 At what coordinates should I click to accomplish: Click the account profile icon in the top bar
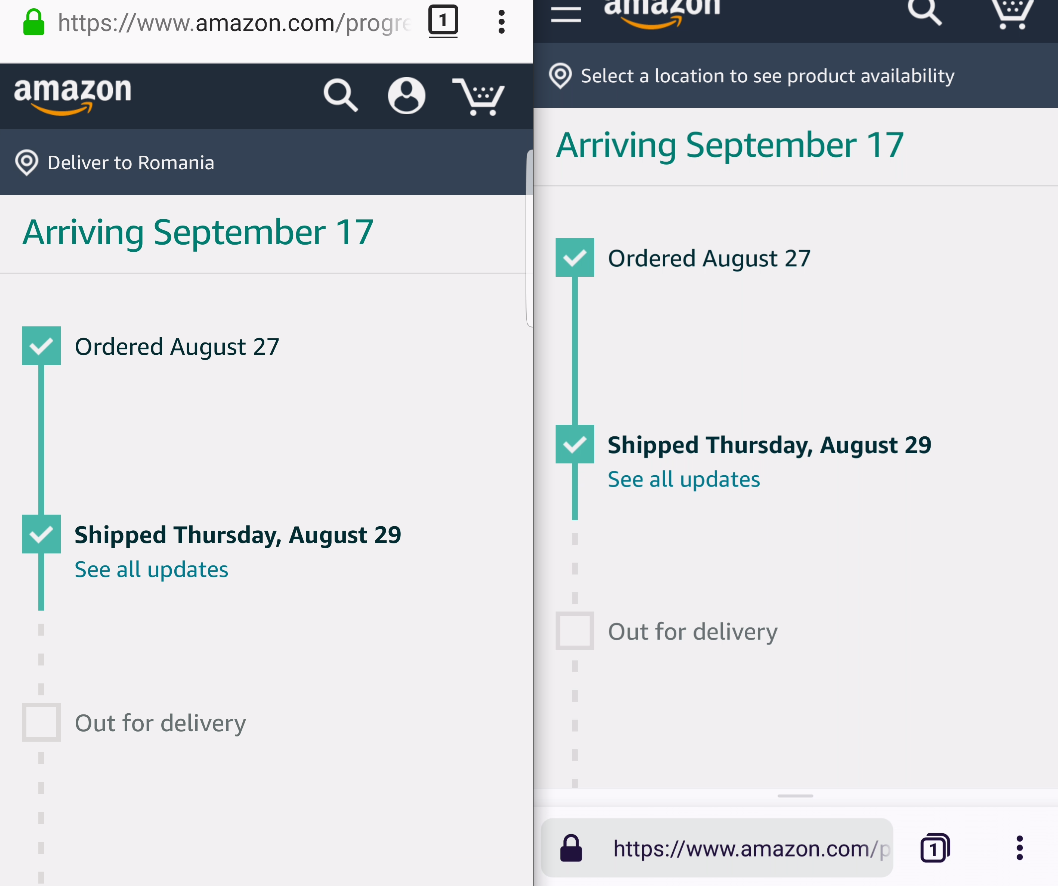pos(406,96)
